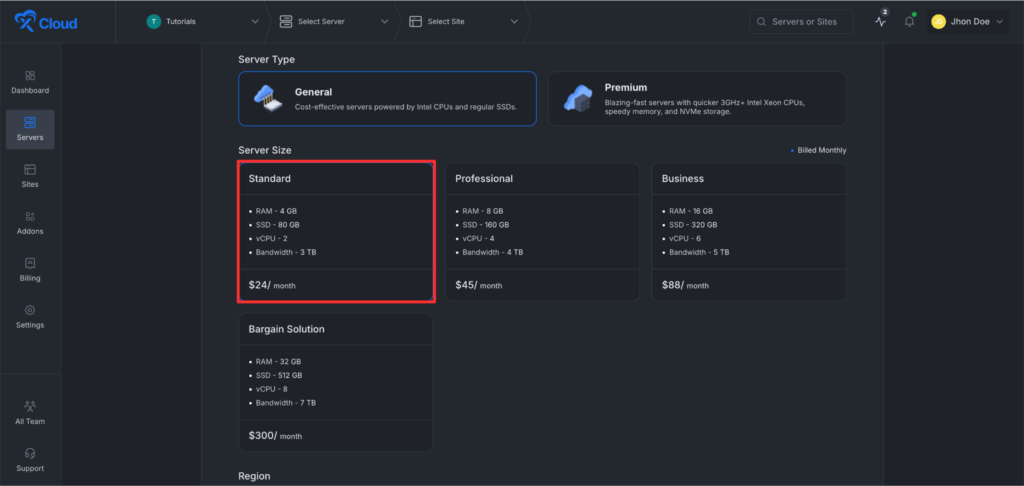1024x486 pixels.
Task: Open Addons from the sidebar
Action: (30, 217)
